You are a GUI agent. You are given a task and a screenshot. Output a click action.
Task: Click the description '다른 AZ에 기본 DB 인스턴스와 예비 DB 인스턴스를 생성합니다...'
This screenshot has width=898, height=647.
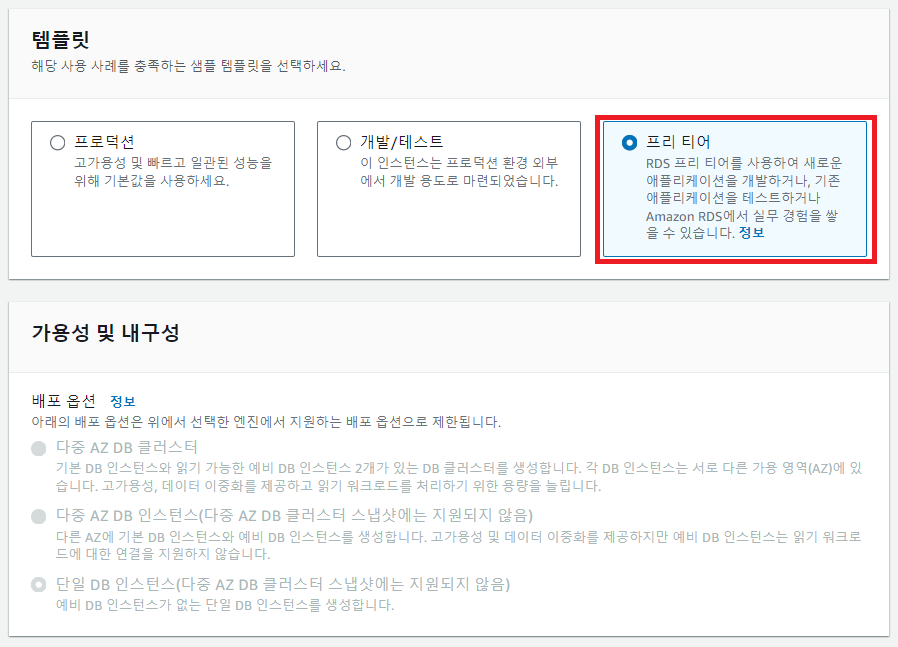459,546
